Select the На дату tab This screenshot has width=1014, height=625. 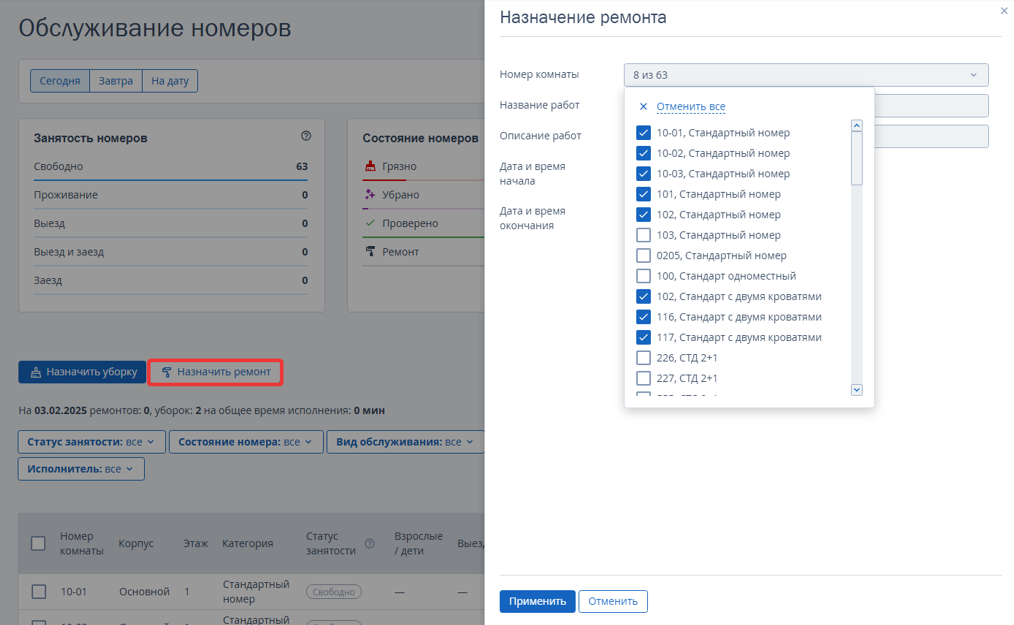170,81
